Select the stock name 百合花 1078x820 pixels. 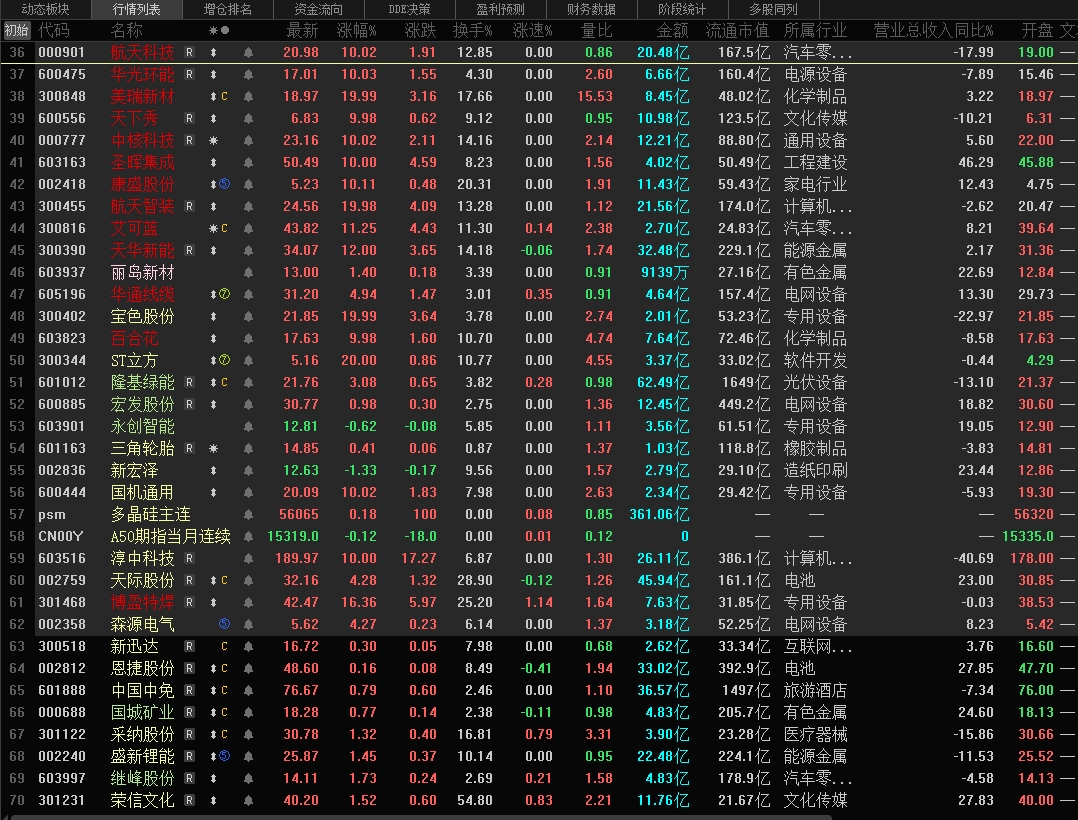pos(135,338)
